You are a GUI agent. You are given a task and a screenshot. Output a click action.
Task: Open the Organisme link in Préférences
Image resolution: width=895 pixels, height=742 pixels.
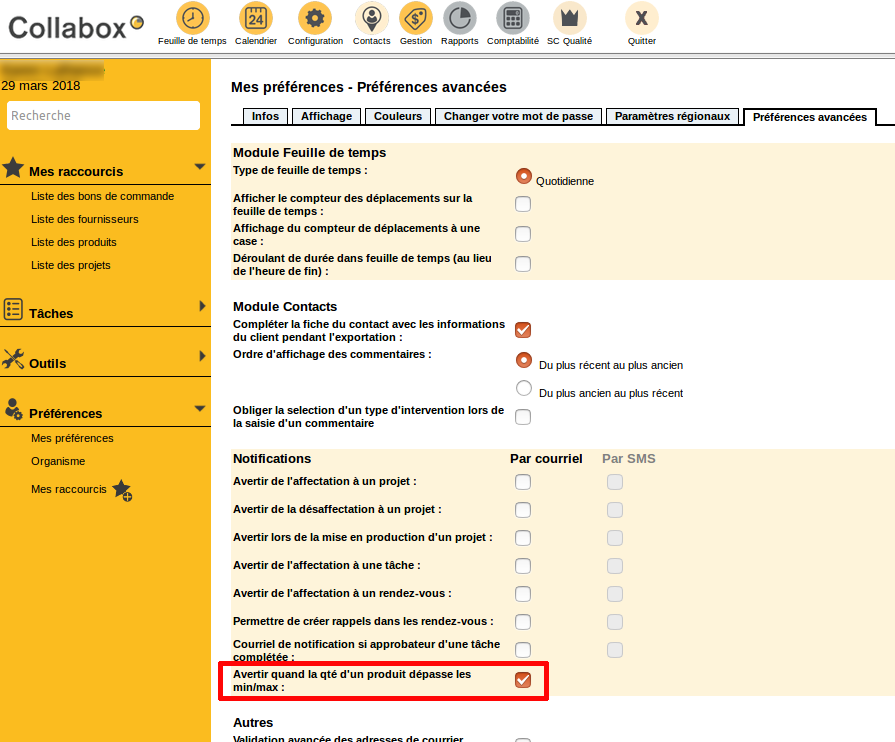58,461
